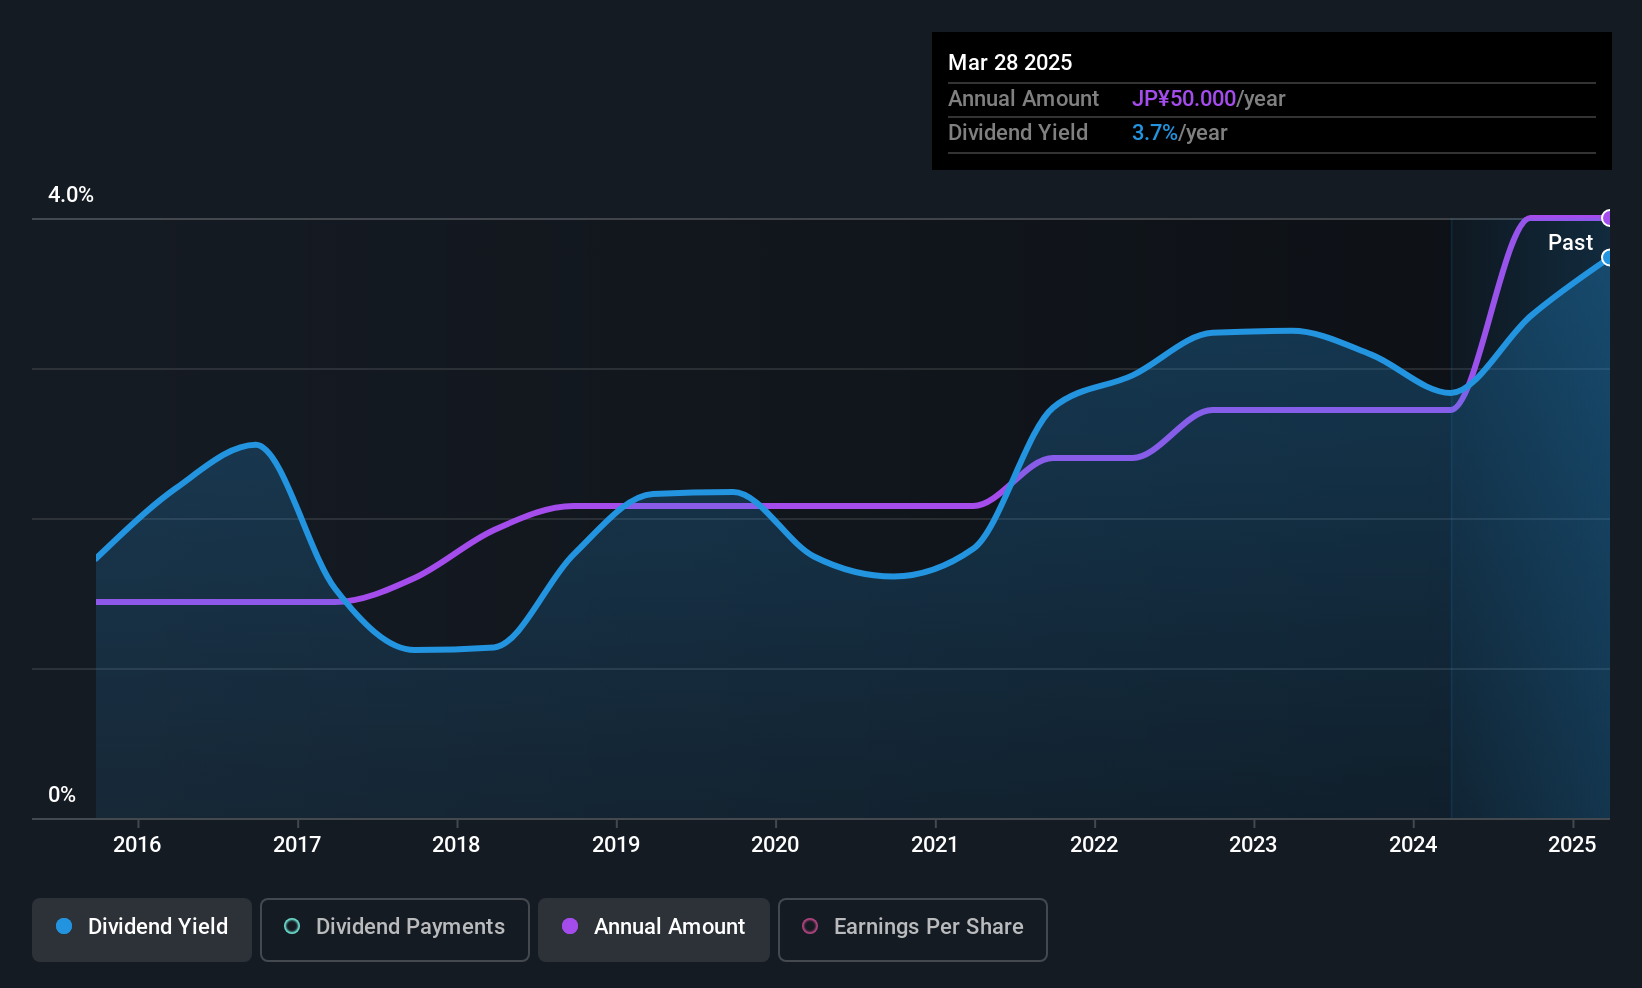The height and width of the screenshot is (988, 1642).
Task: Click the 2020 x-axis label
Action: coord(775,844)
